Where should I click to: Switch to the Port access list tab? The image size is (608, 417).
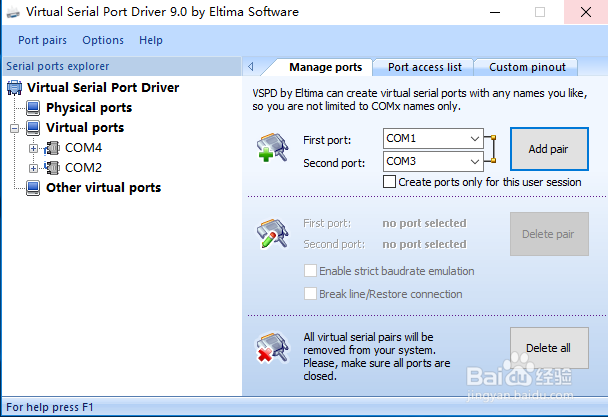coord(425,67)
